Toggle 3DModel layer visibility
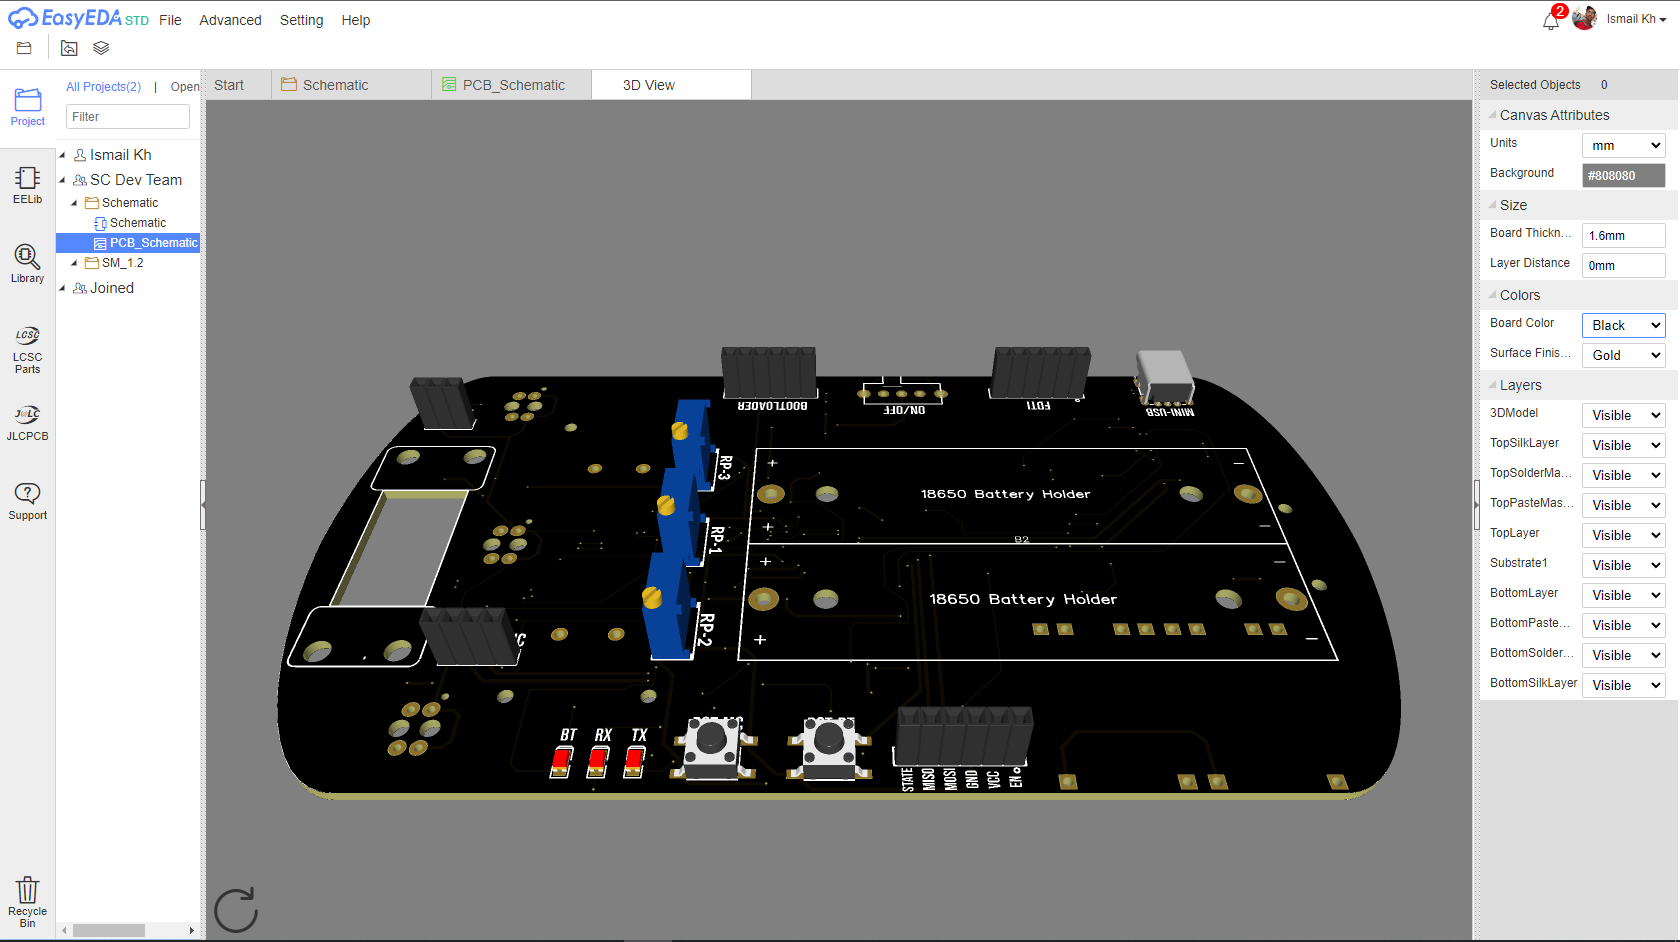 1623,414
